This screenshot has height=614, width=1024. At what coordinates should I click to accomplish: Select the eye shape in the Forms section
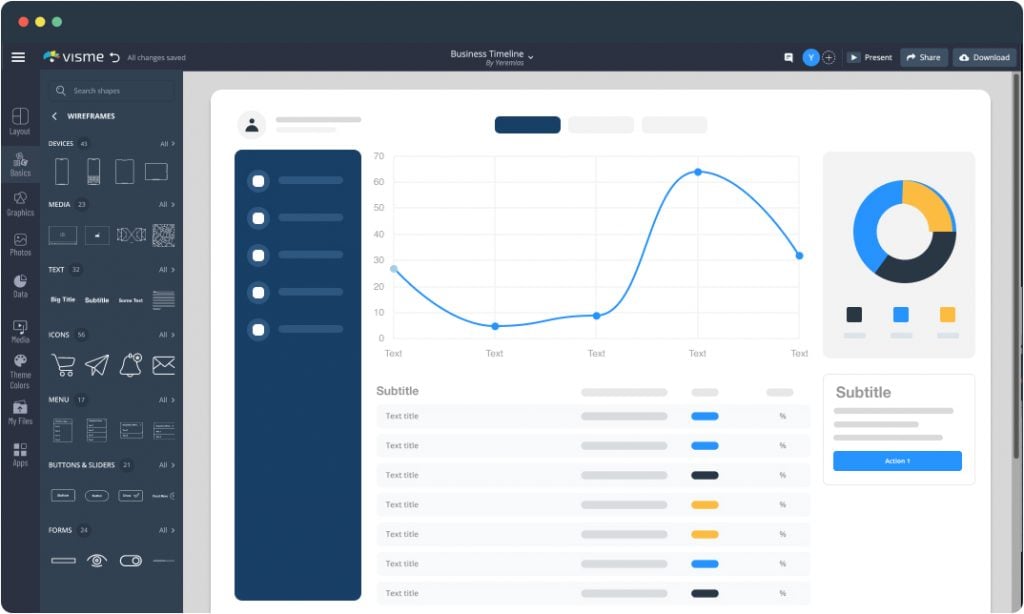(x=96, y=562)
